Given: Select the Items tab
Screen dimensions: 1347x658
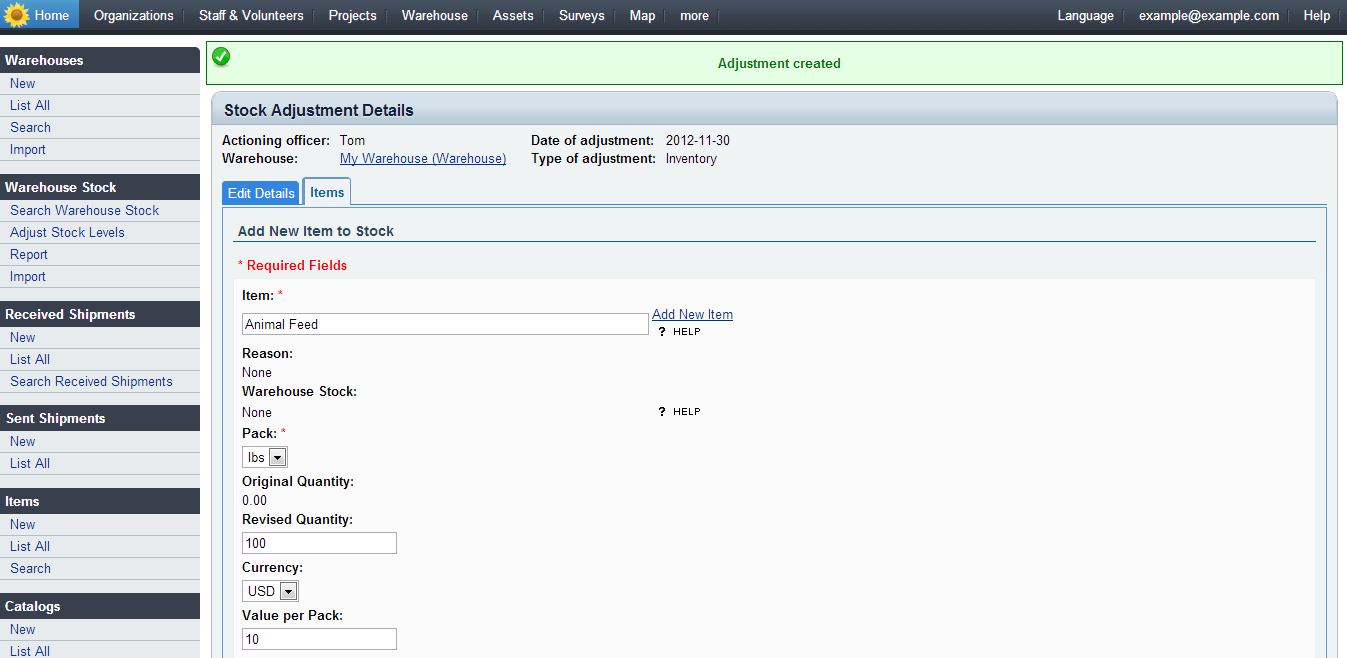Looking at the screenshot, I should click(x=327, y=192).
